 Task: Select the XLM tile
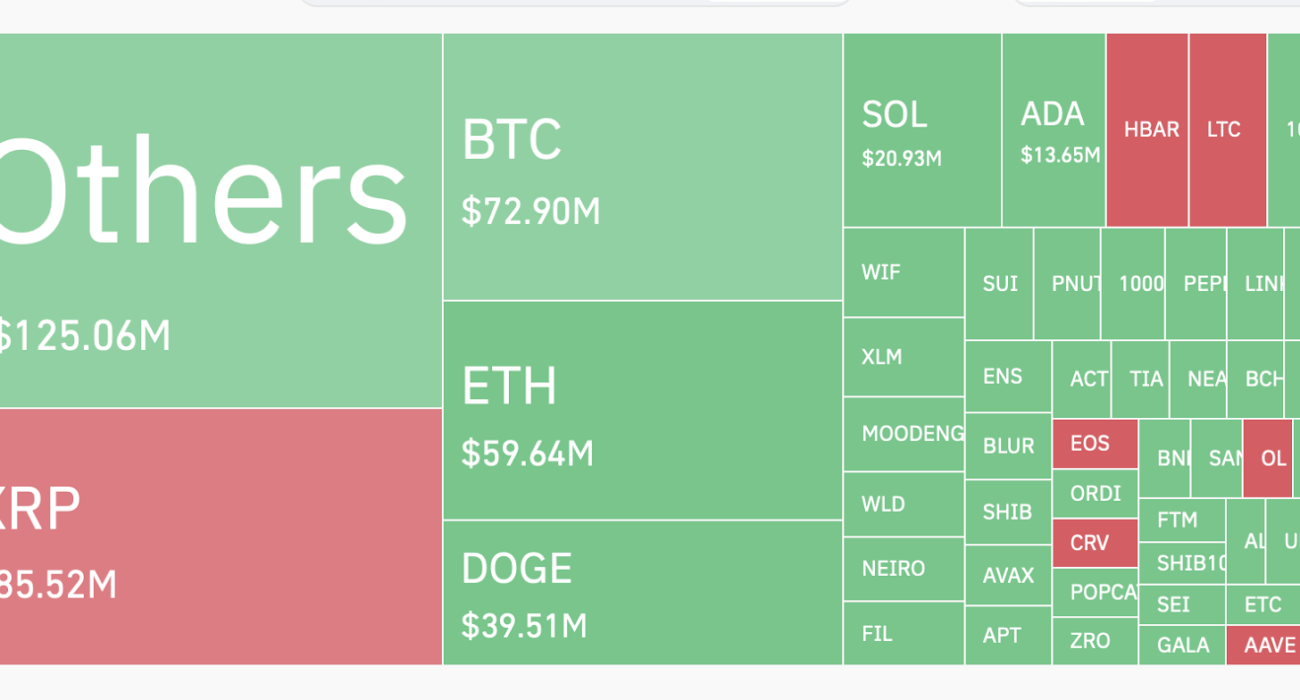pos(903,357)
